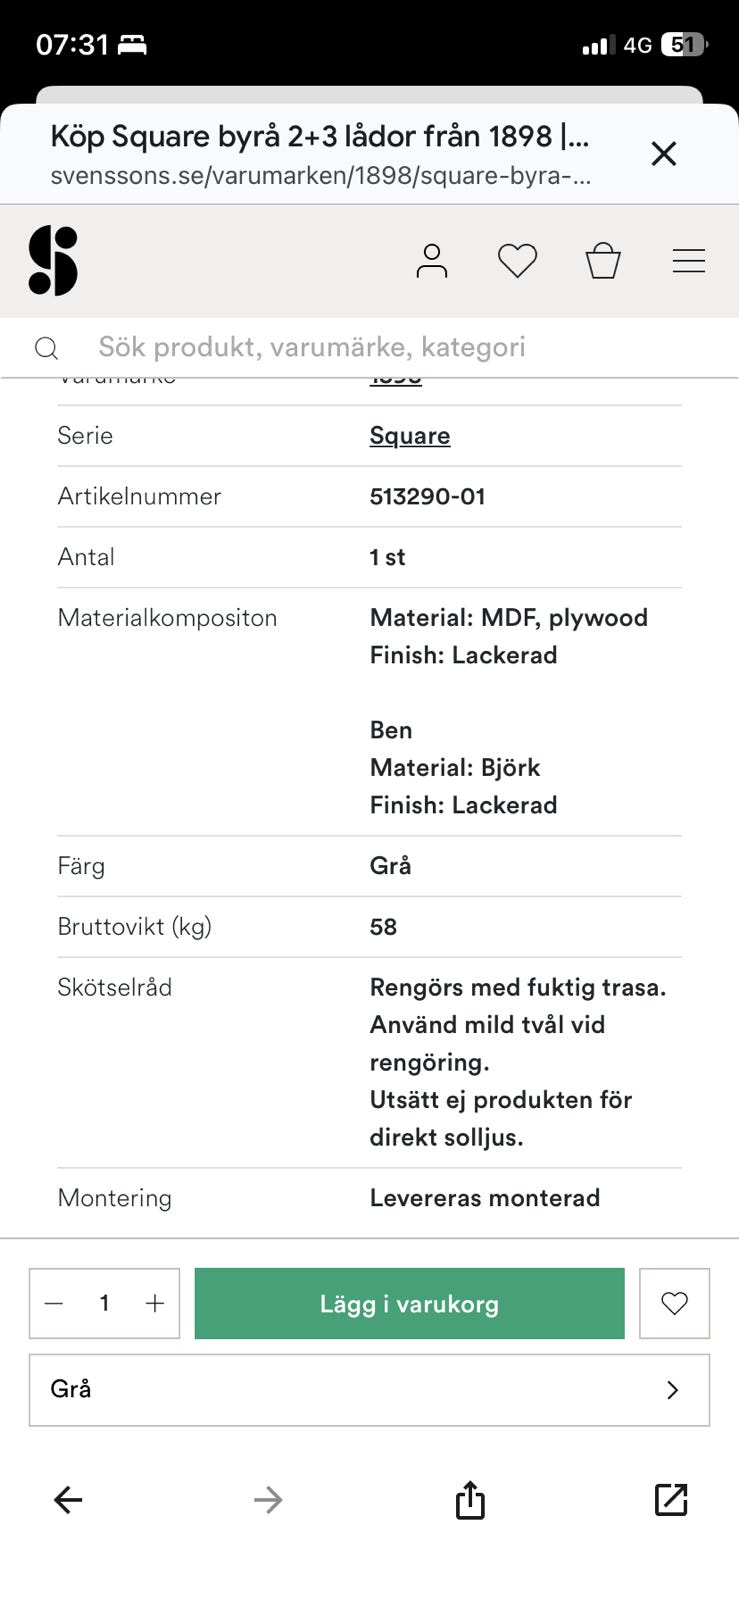This screenshot has height=1600, width=739.
Task: Open the user account icon
Action: pos(432,261)
